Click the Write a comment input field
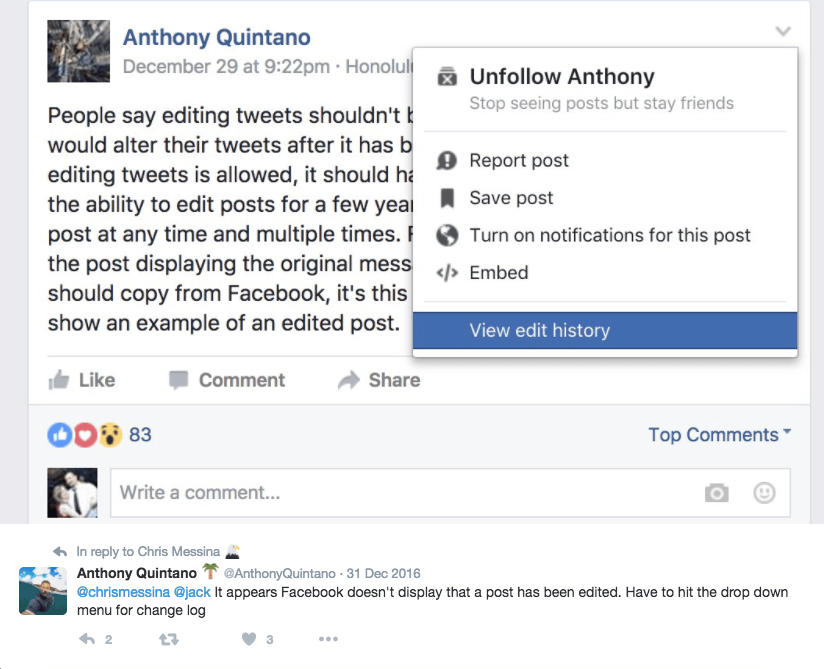 400,493
